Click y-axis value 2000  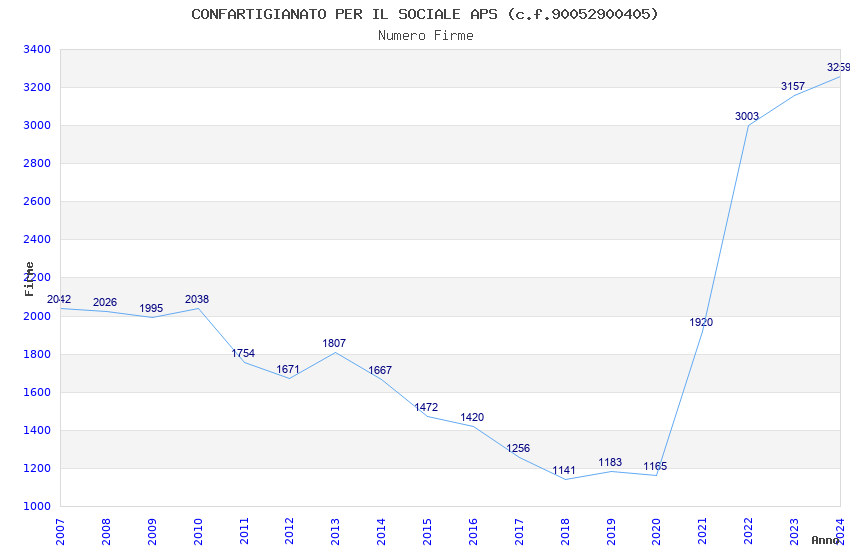(37, 316)
